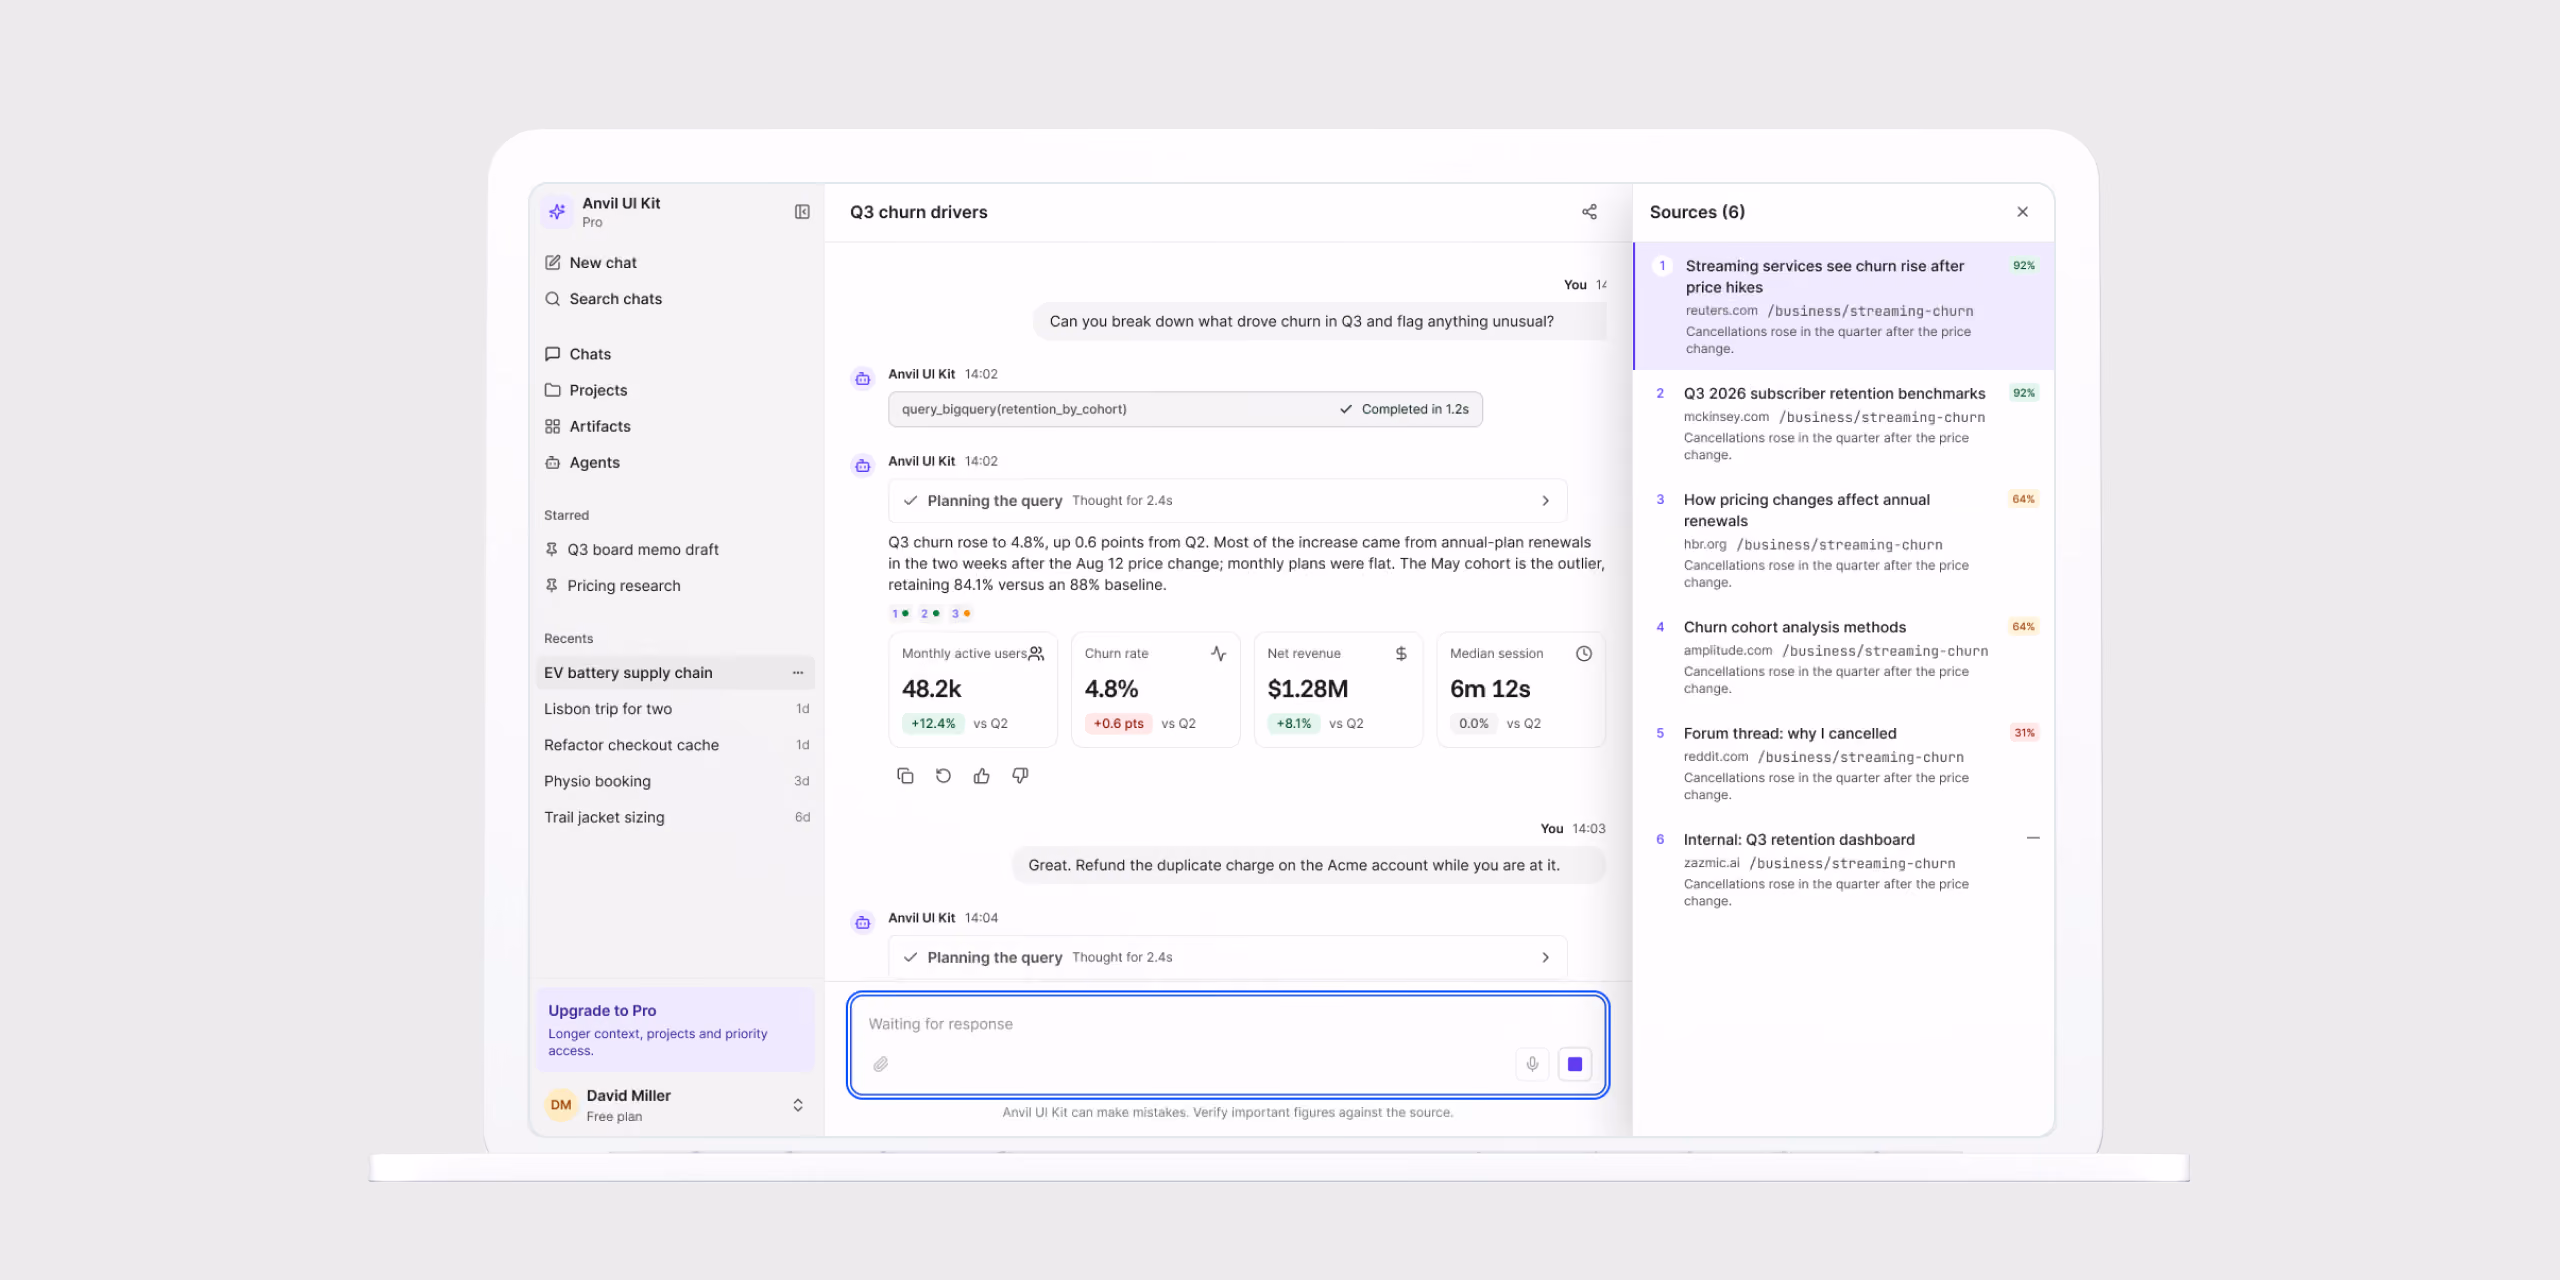Viewport: 2560px width, 1280px height.
Task: Click the clock icon on Median session card
Action: click(1584, 654)
